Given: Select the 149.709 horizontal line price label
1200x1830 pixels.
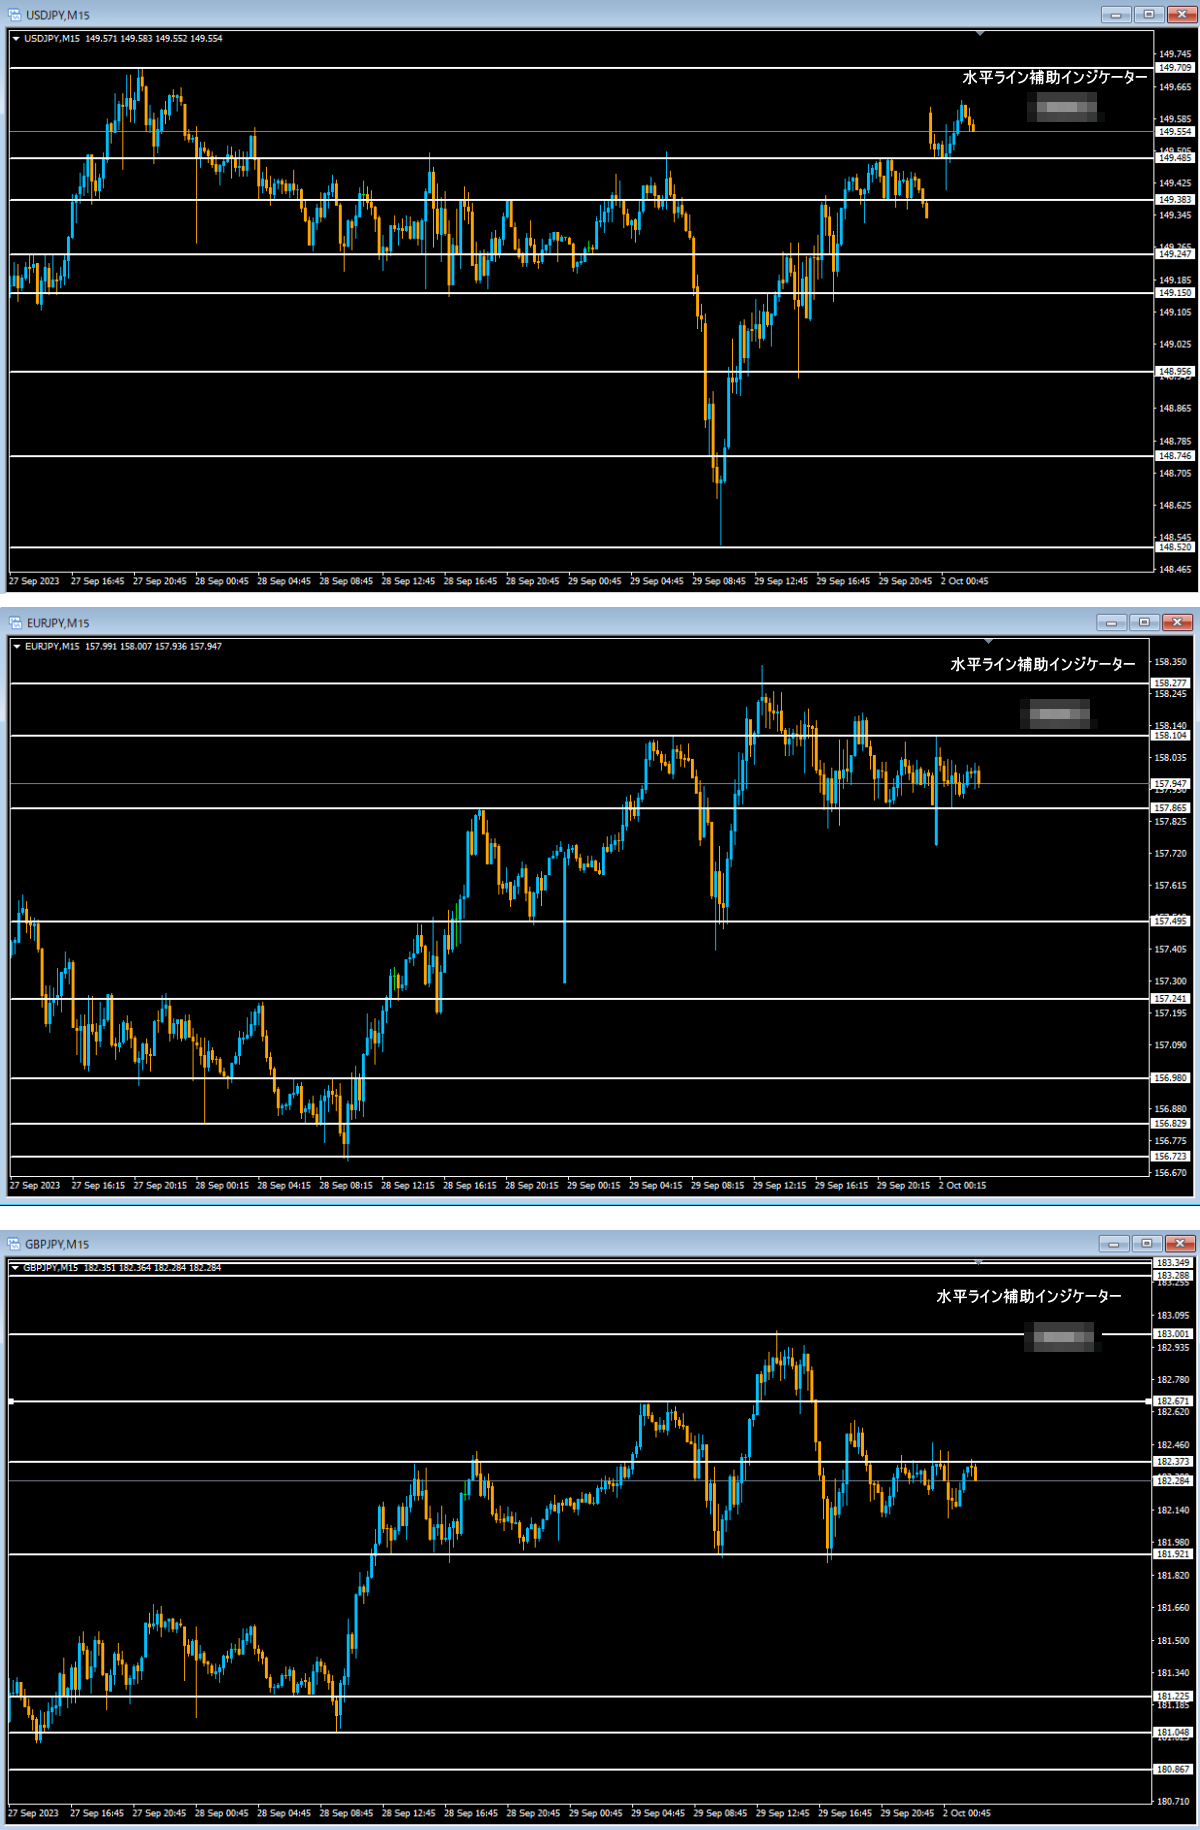Looking at the screenshot, I should tap(1174, 68).
